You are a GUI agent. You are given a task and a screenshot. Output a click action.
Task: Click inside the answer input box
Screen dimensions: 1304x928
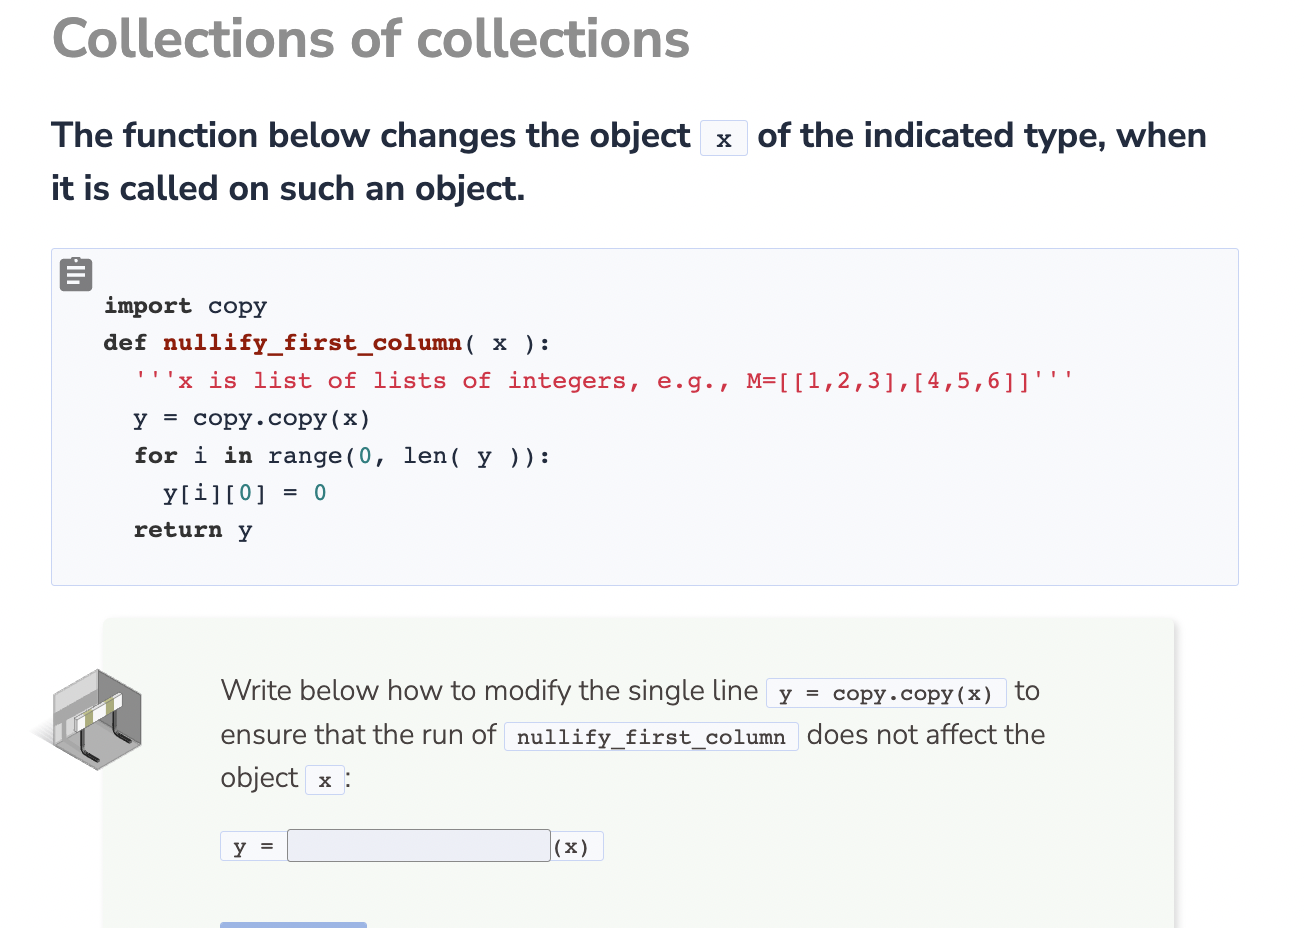tap(418, 845)
